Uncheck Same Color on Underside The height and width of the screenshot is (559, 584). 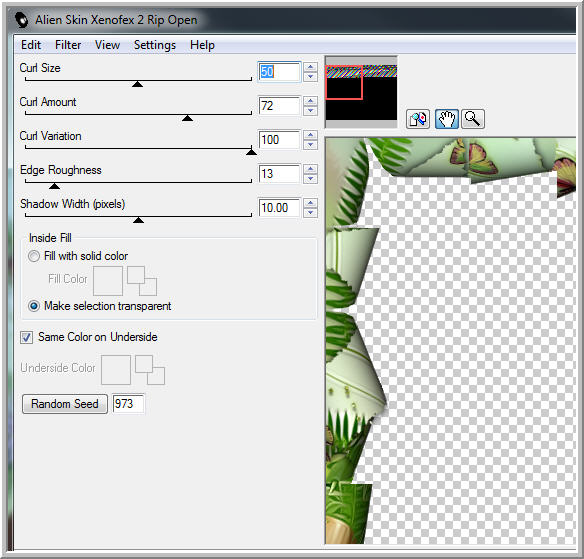pos(26,337)
